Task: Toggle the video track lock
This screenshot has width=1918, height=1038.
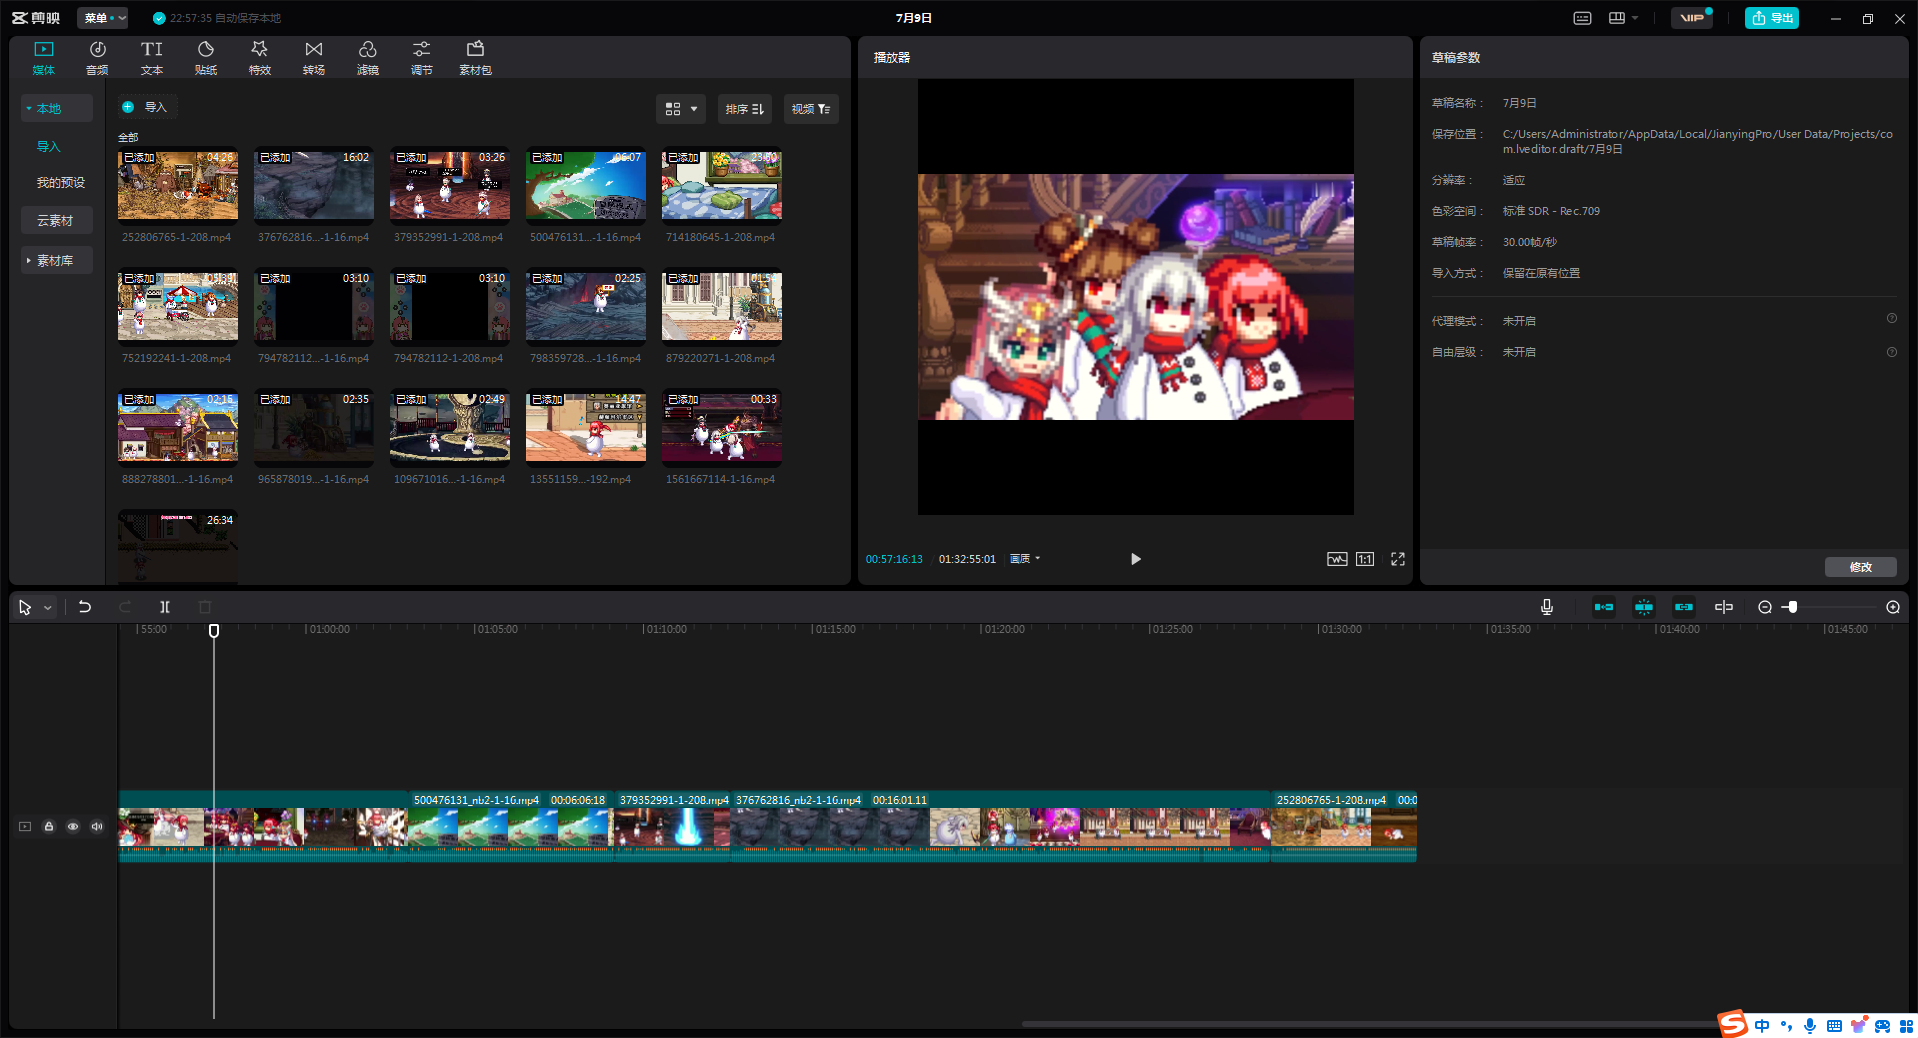Action: pyautogui.click(x=49, y=826)
